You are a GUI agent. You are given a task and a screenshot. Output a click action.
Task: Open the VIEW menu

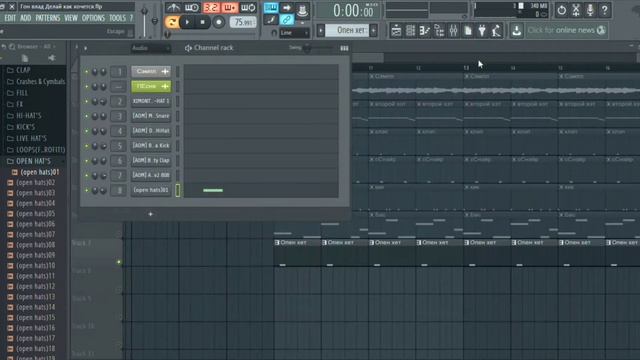coord(71,18)
